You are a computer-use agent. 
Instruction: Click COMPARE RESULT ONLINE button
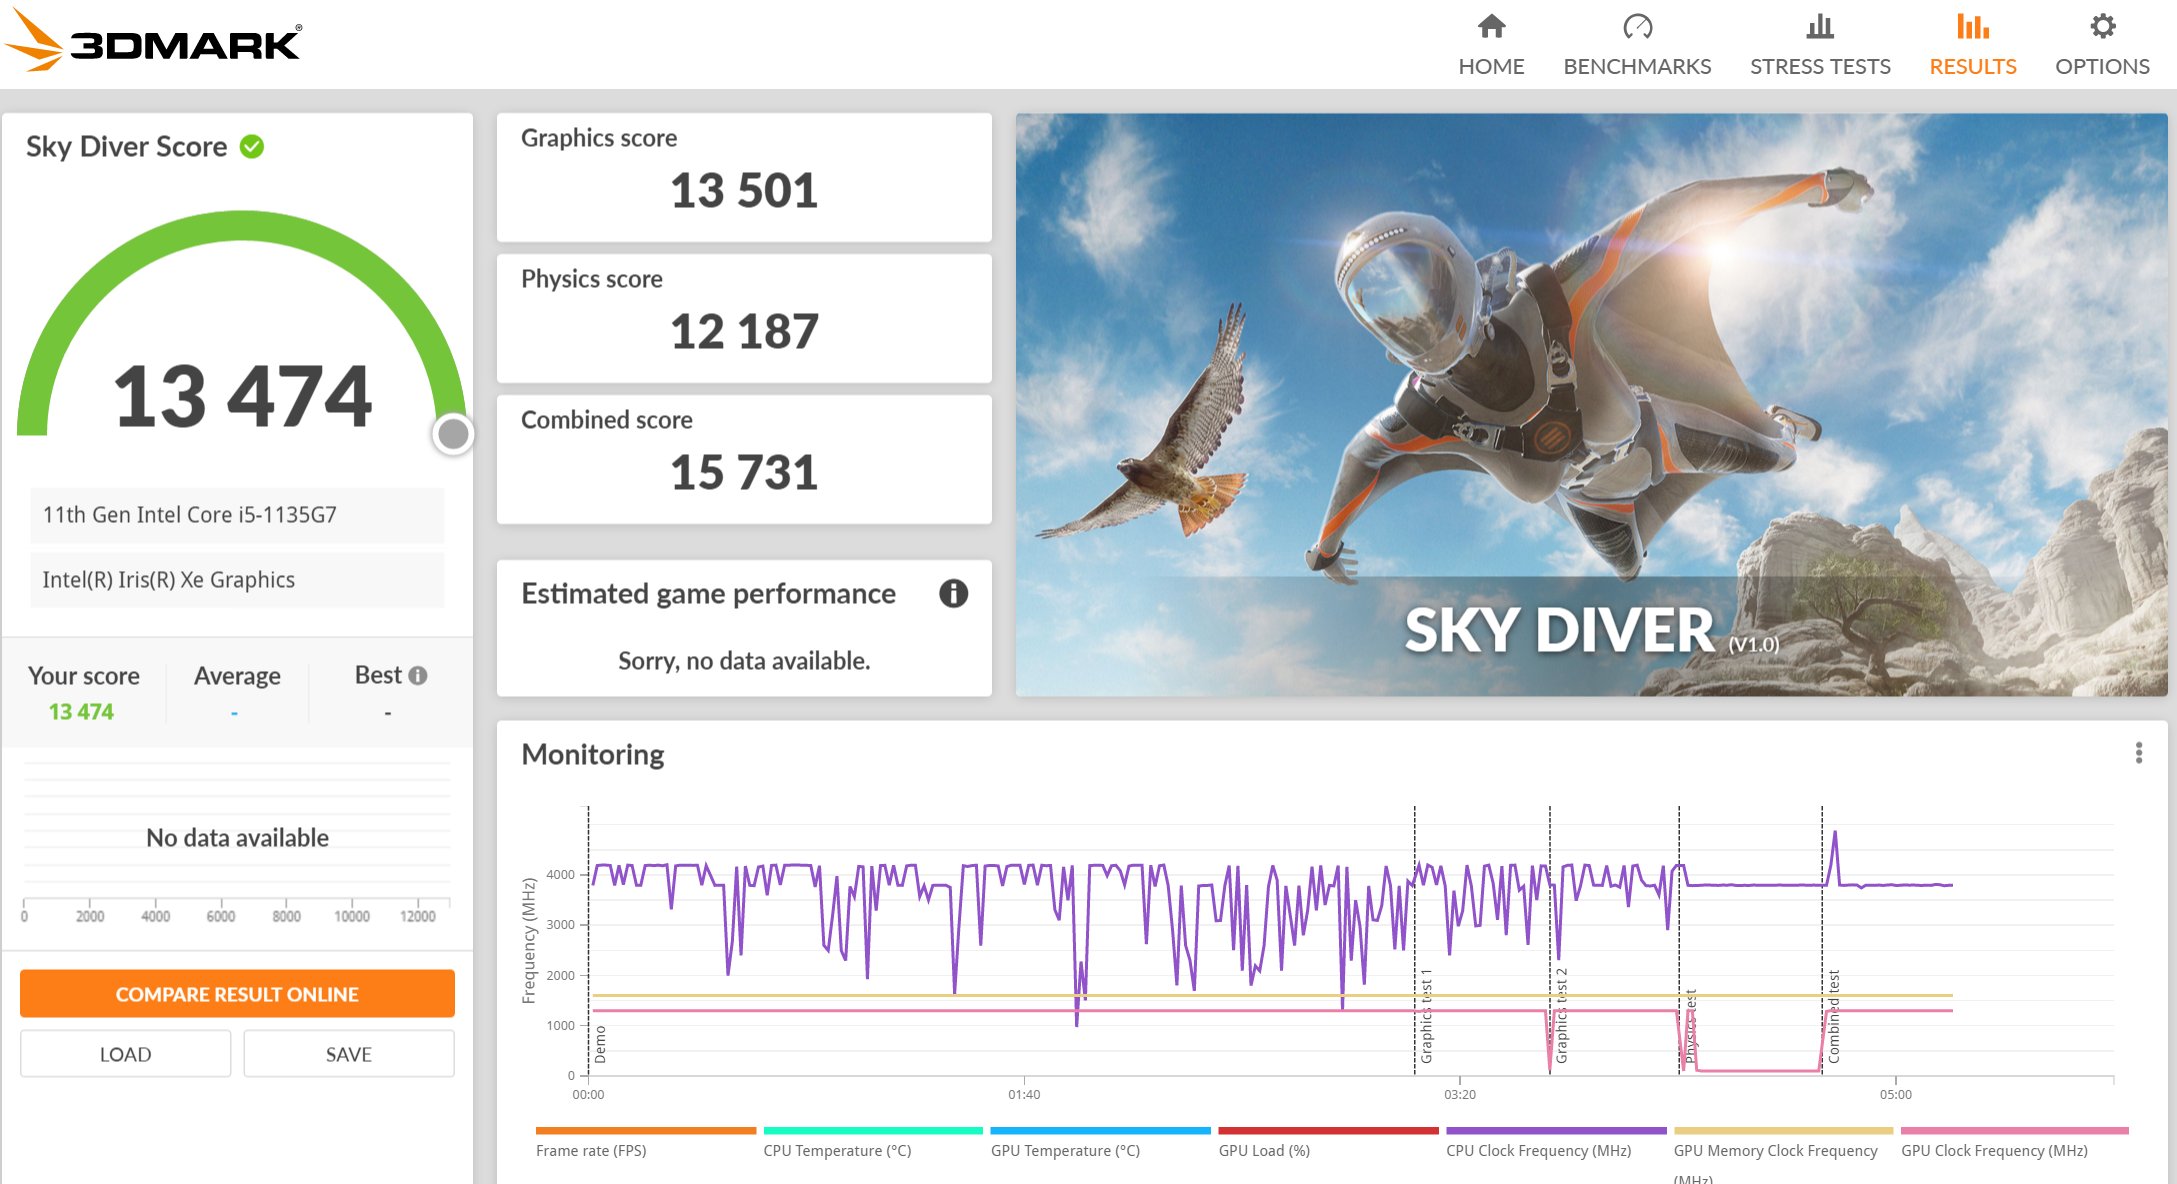click(x=237, y=994)
